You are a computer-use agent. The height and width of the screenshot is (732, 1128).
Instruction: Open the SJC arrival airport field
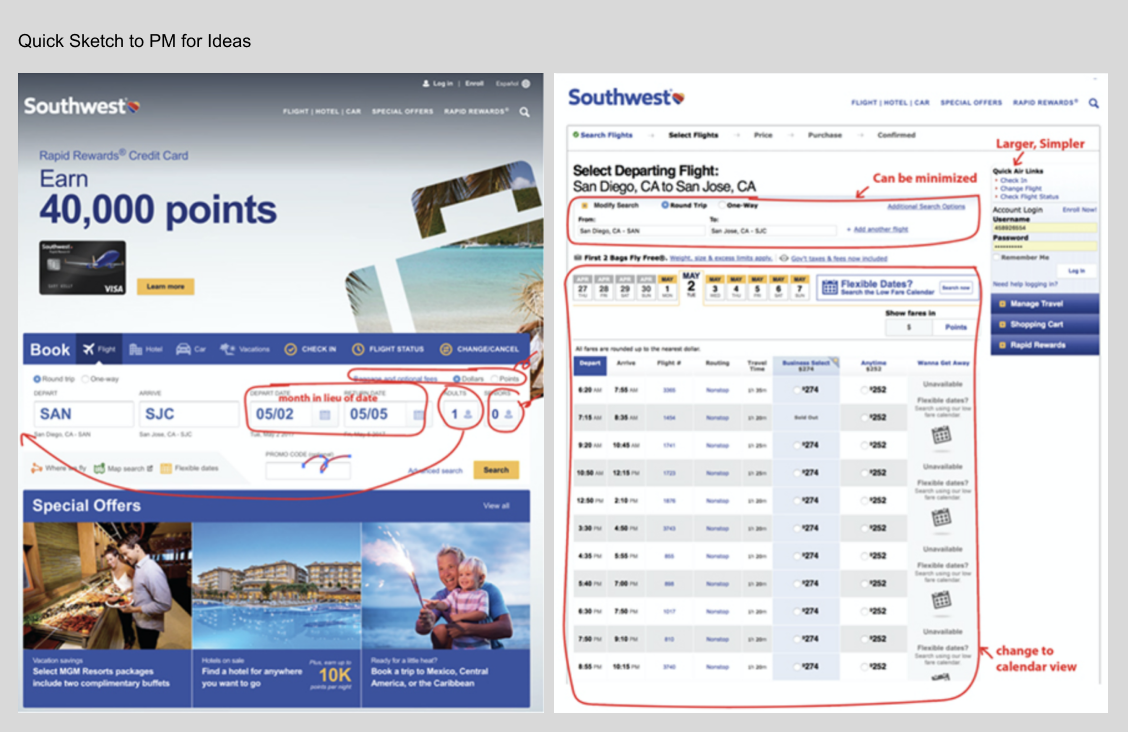pyautogui.click(x=189, y=414)
